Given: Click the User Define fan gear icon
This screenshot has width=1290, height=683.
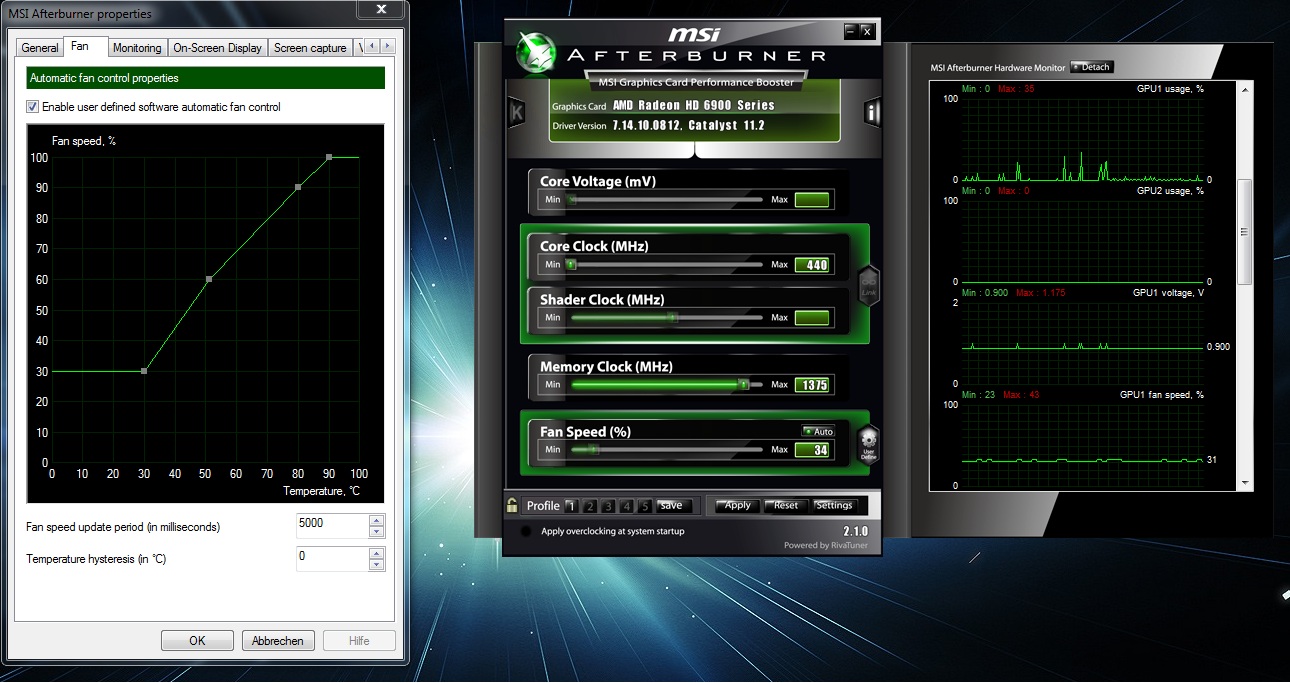Looking at the screenshot, I should [868, 444].
